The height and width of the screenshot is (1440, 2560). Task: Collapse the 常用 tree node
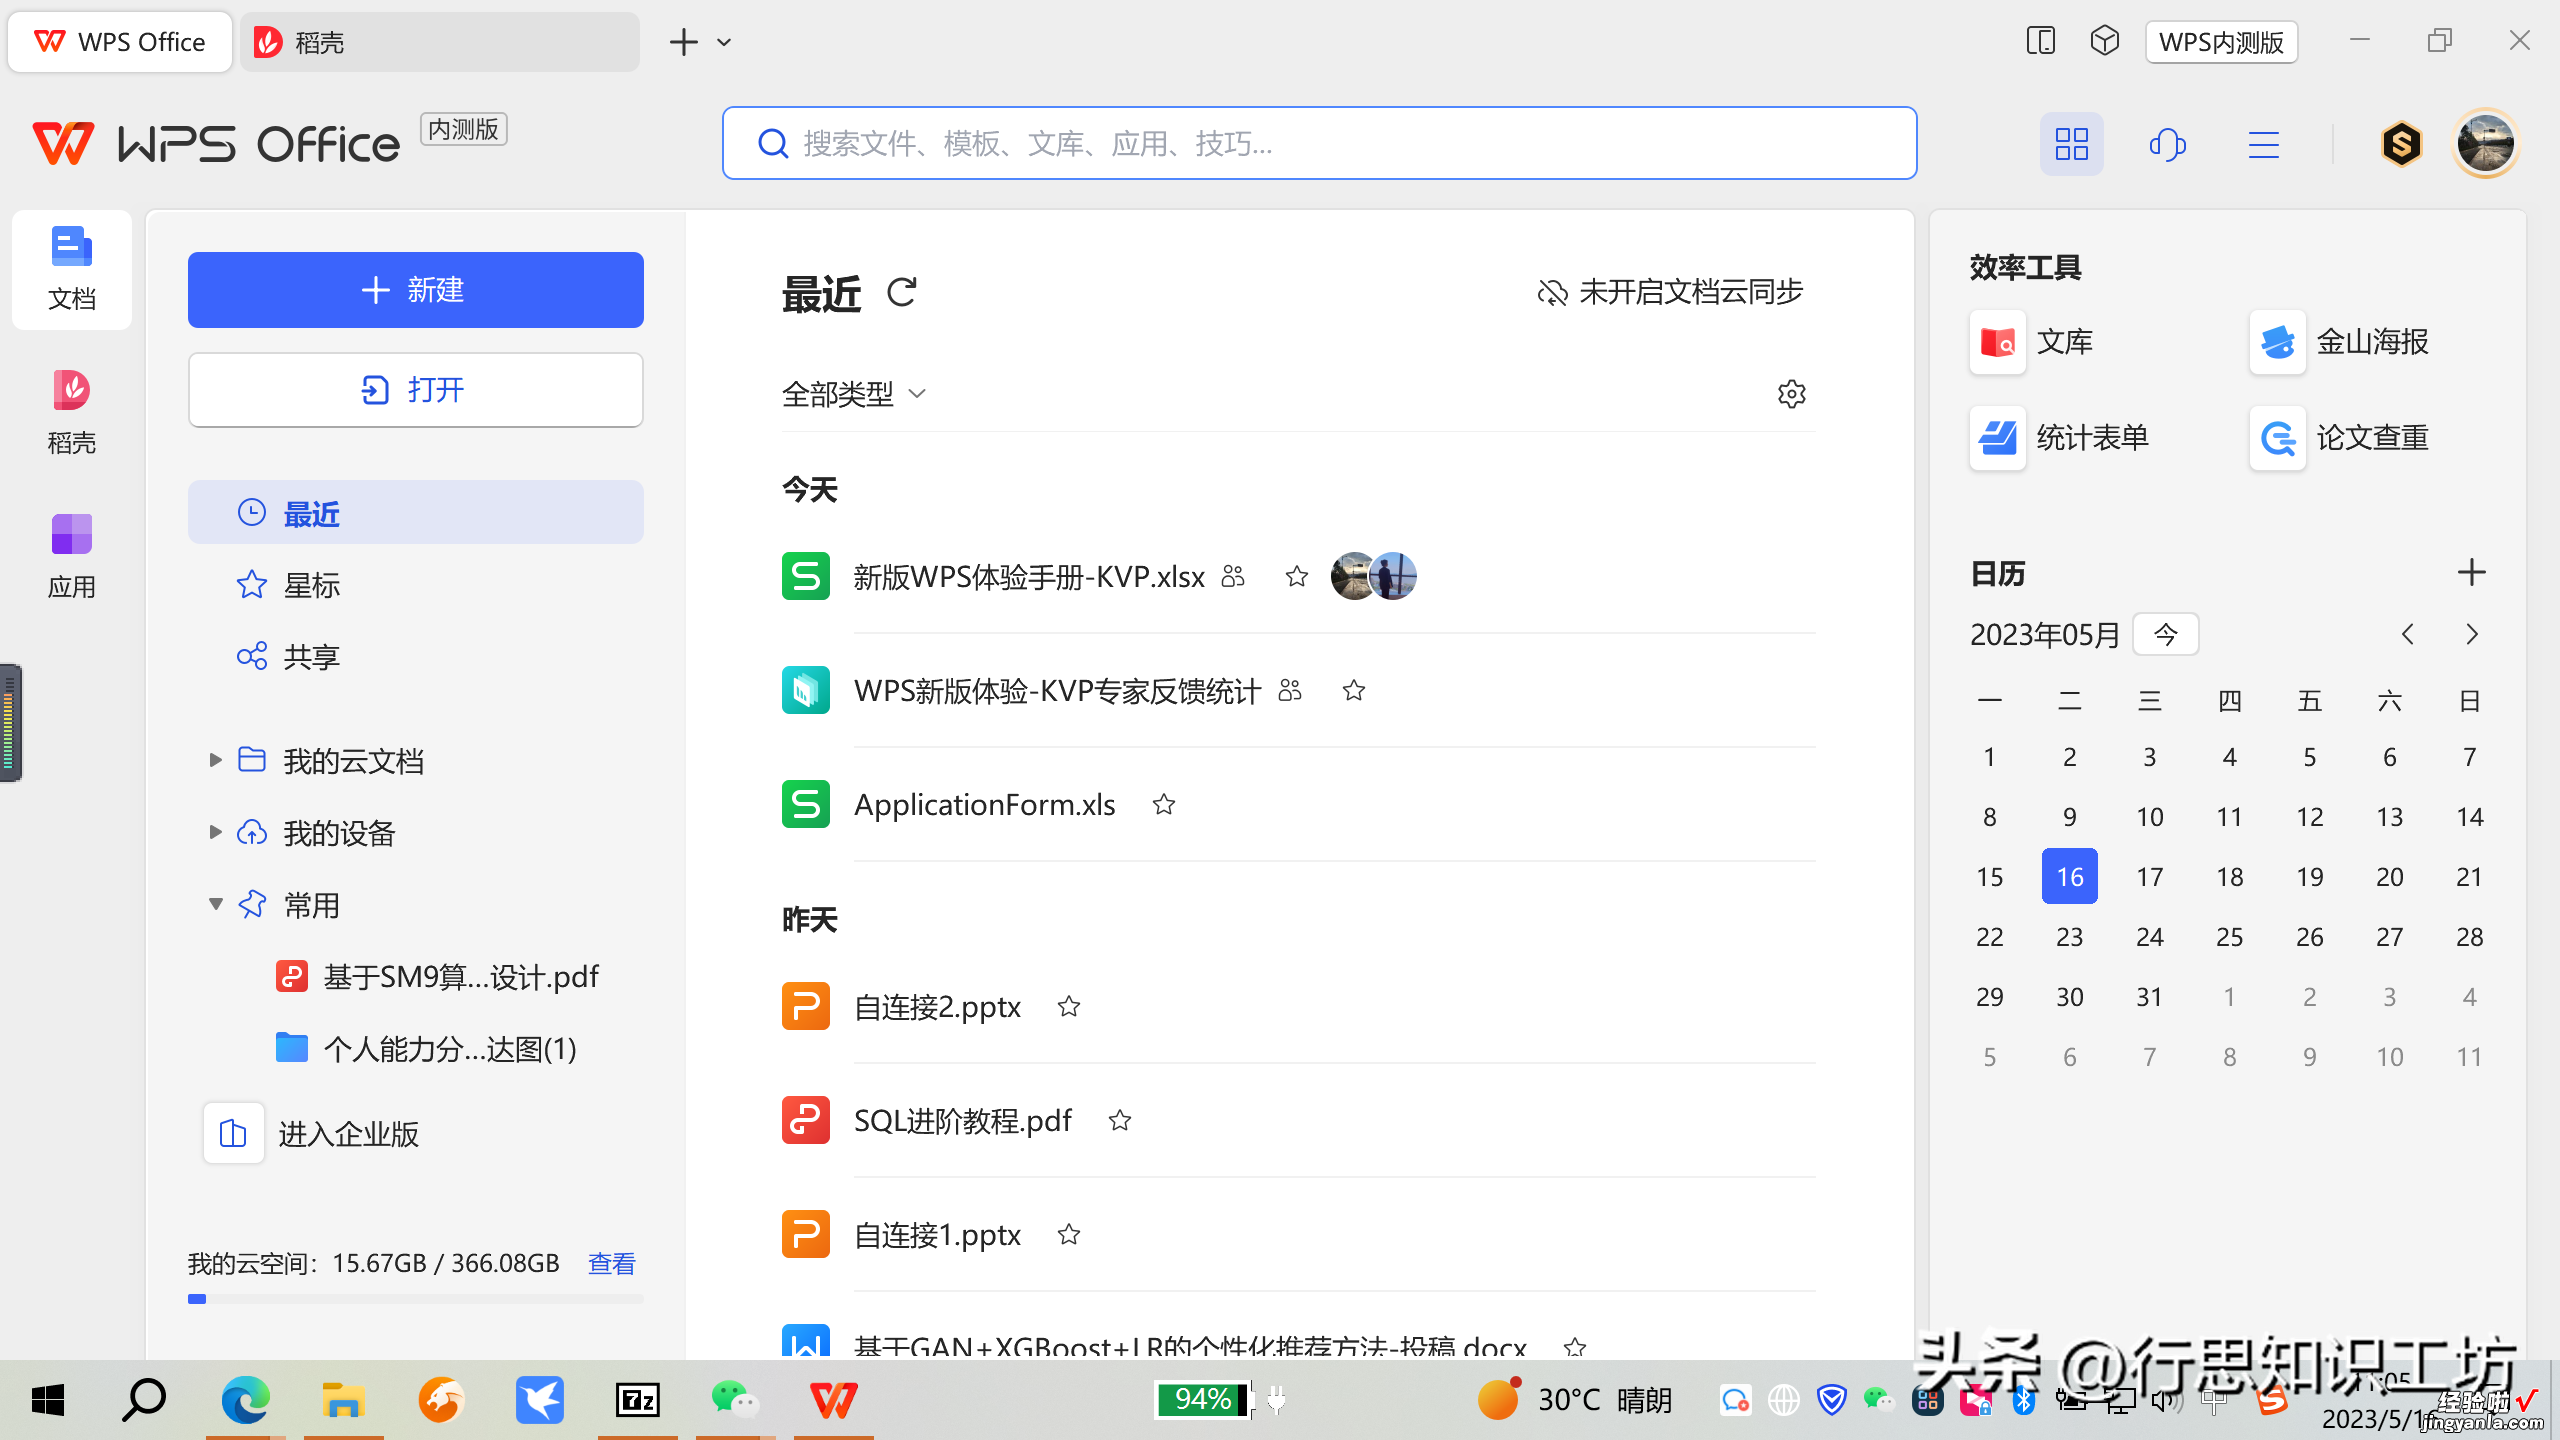pos(215,905)
